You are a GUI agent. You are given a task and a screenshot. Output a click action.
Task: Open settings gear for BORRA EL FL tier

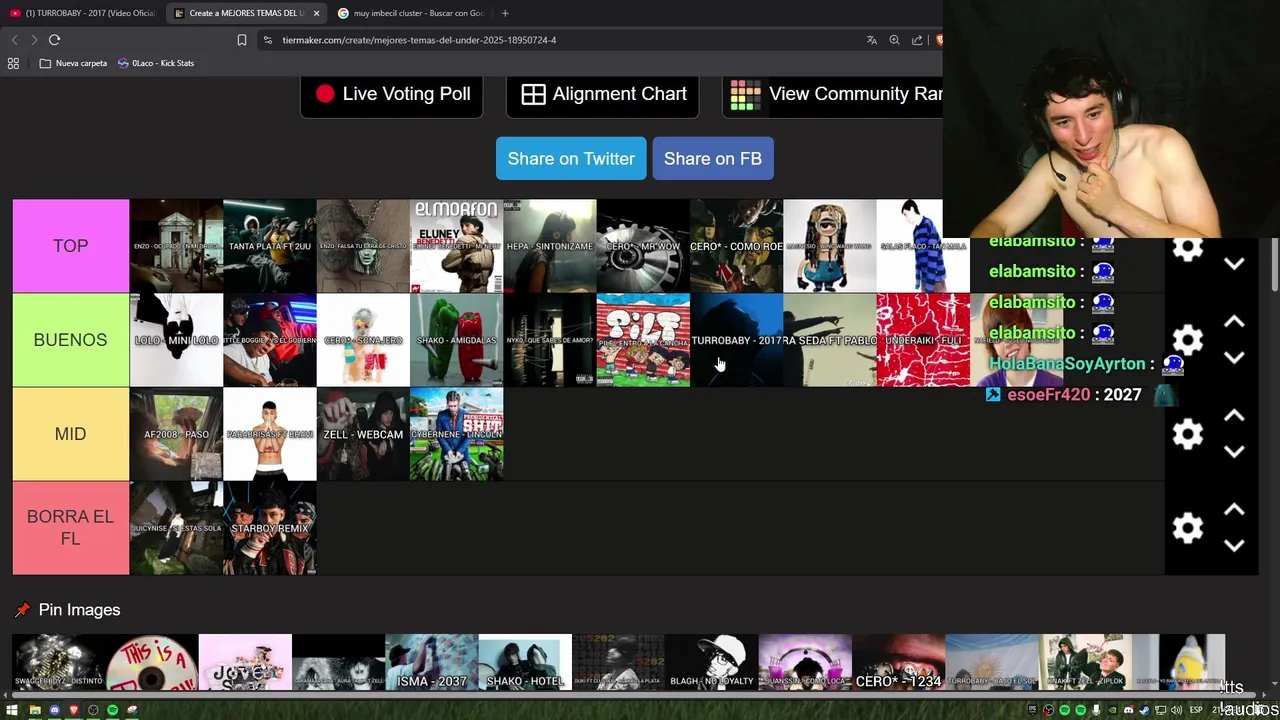1187,528
